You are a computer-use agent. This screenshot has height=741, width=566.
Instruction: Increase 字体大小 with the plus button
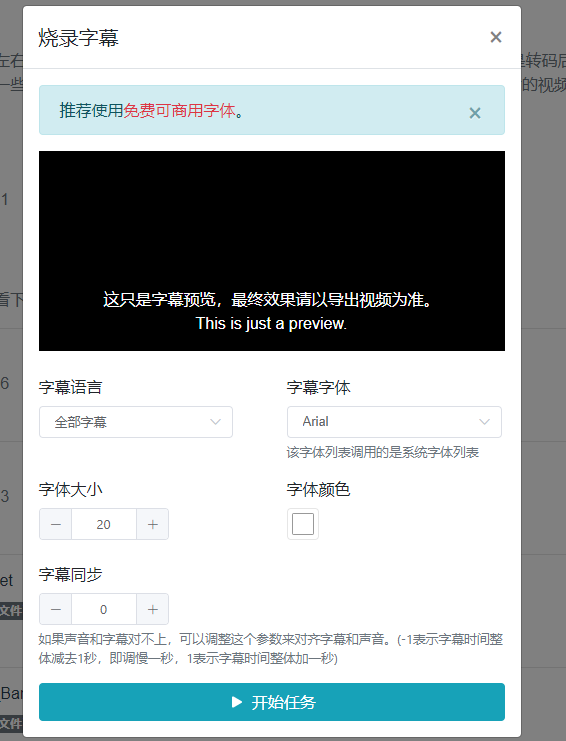coord(153,524)
